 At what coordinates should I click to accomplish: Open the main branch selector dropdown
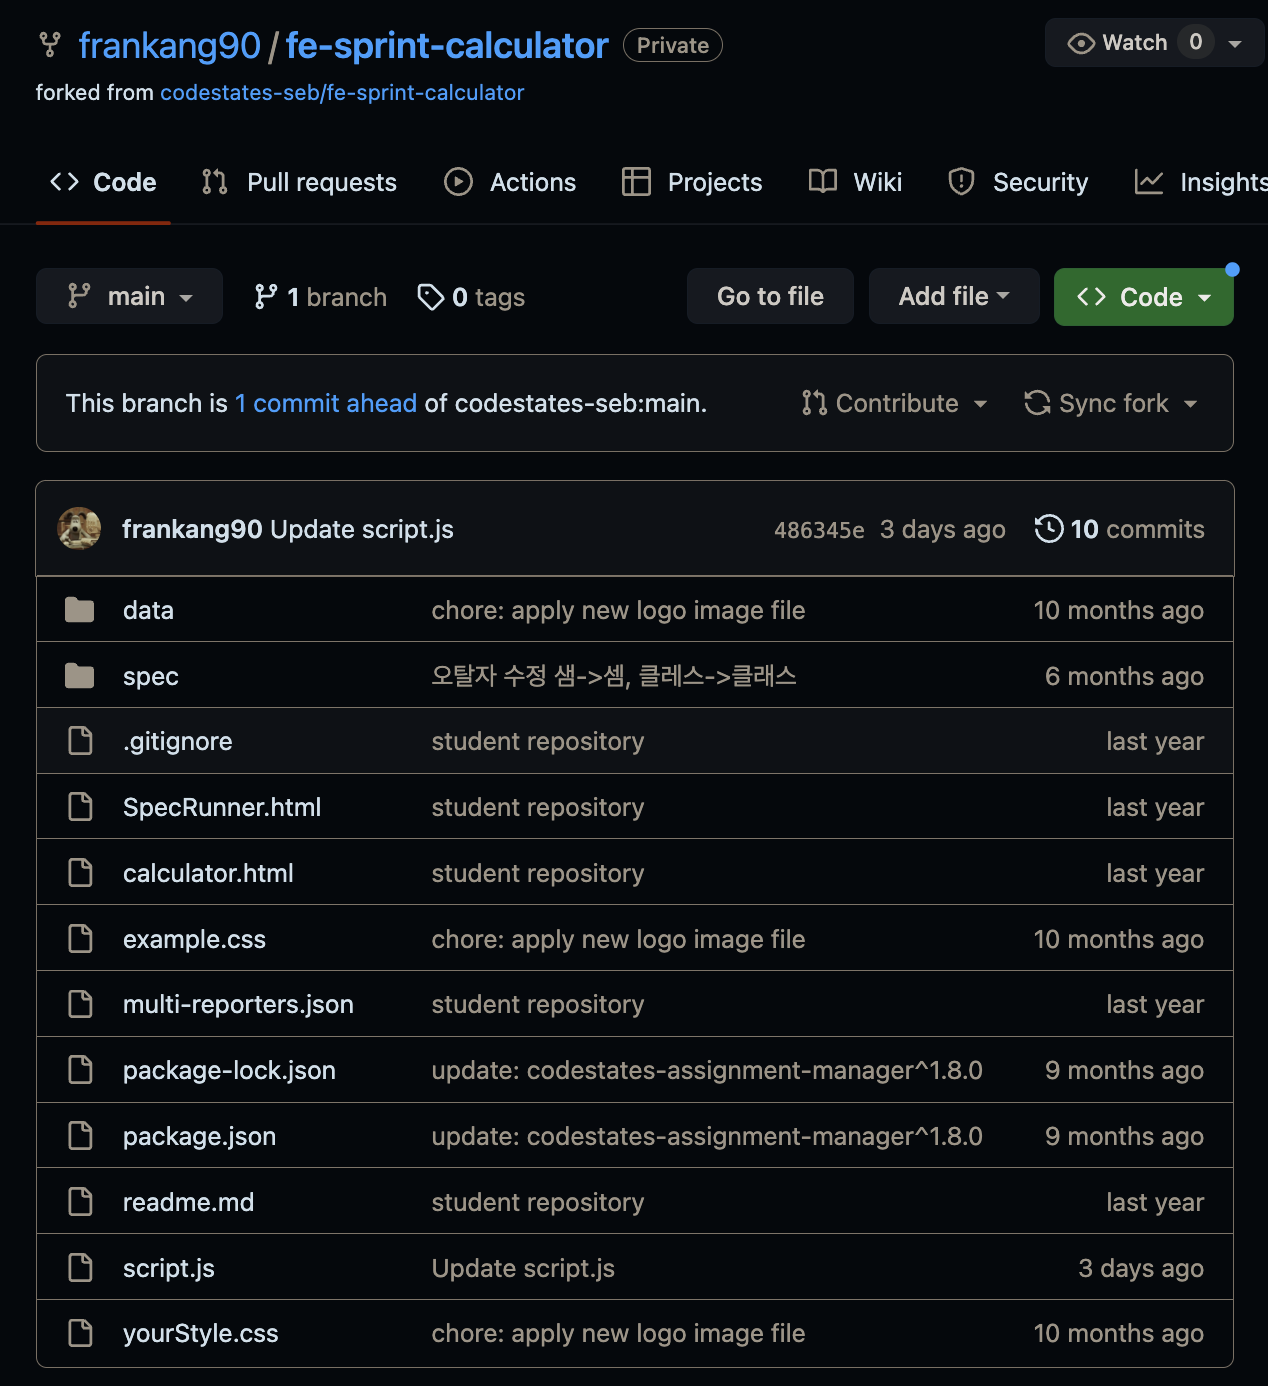[x=129, y=296]
